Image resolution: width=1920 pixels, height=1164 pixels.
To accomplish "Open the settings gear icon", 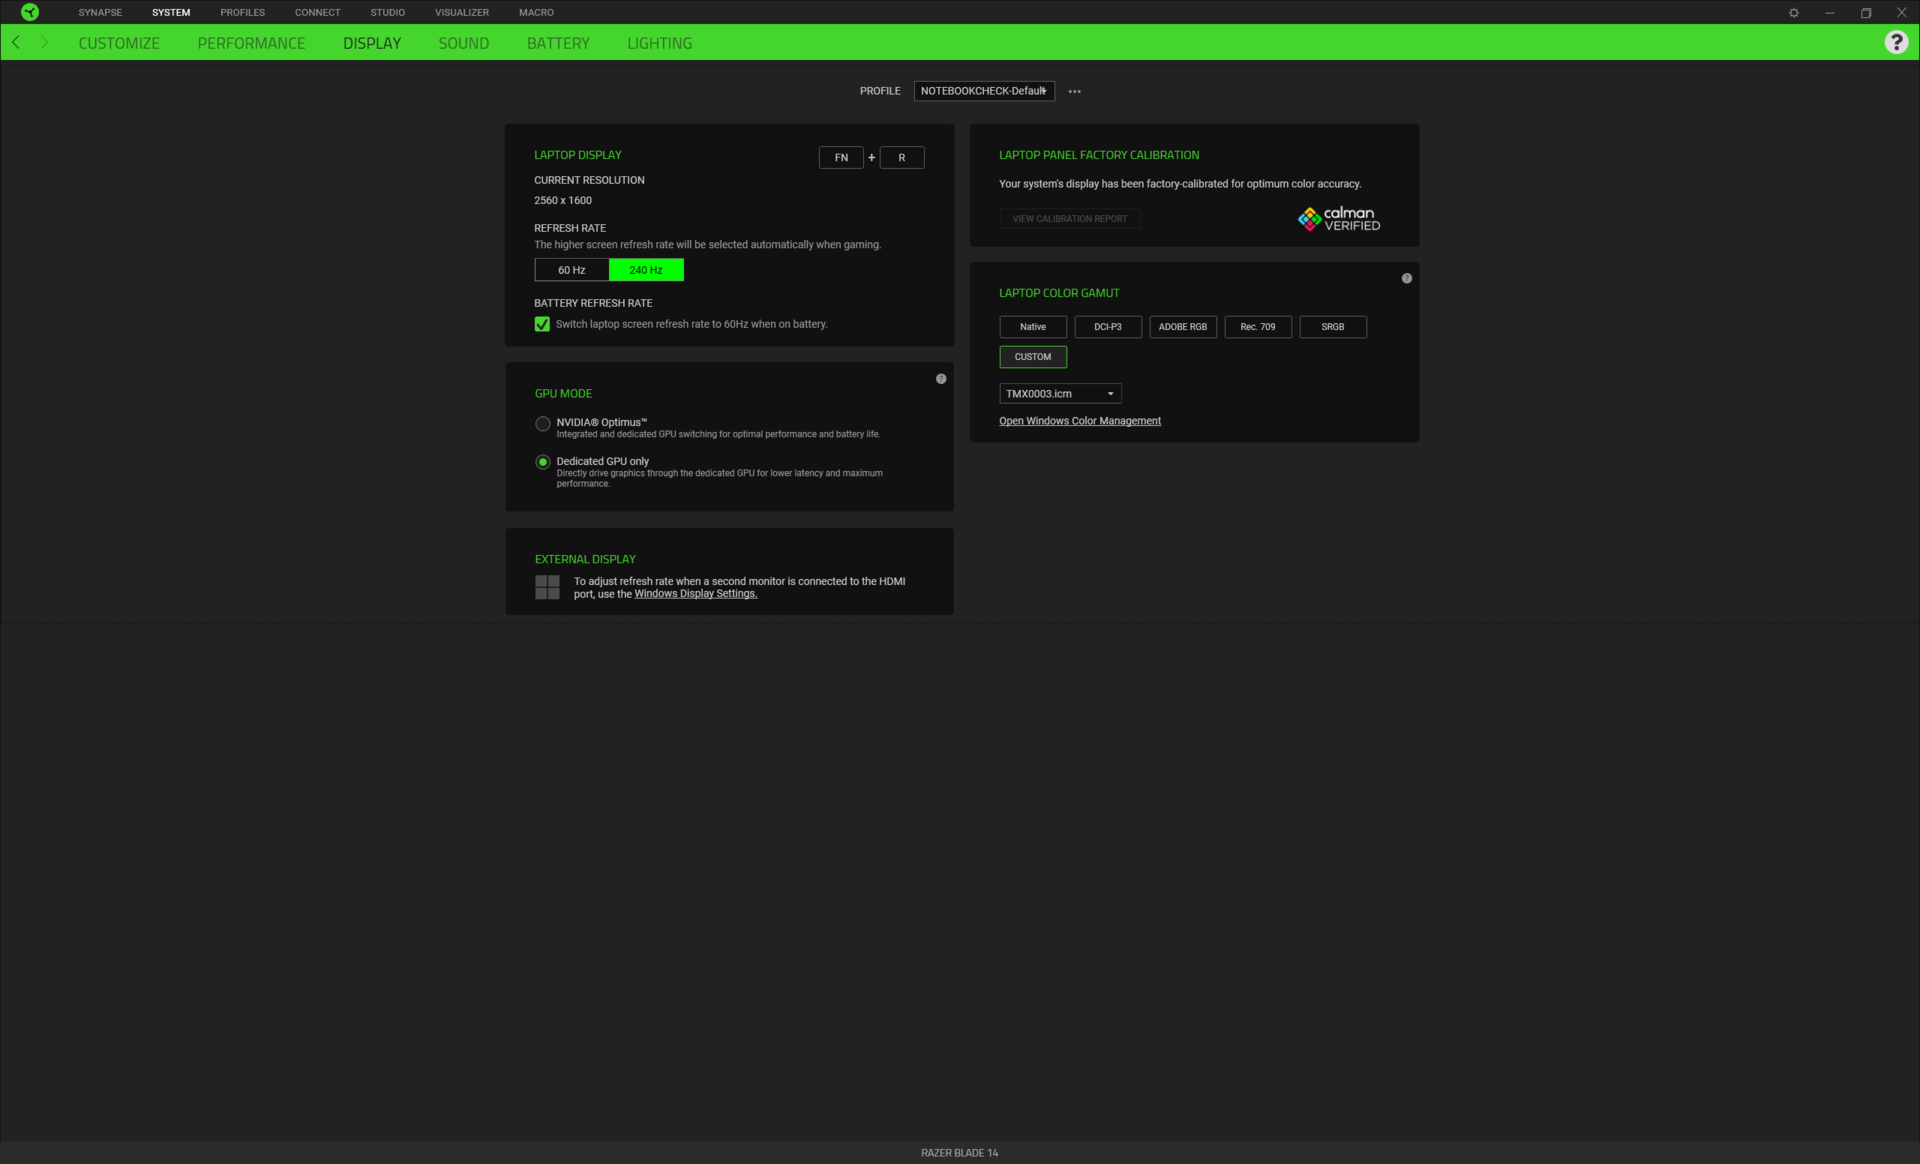I will (1794, 13).
